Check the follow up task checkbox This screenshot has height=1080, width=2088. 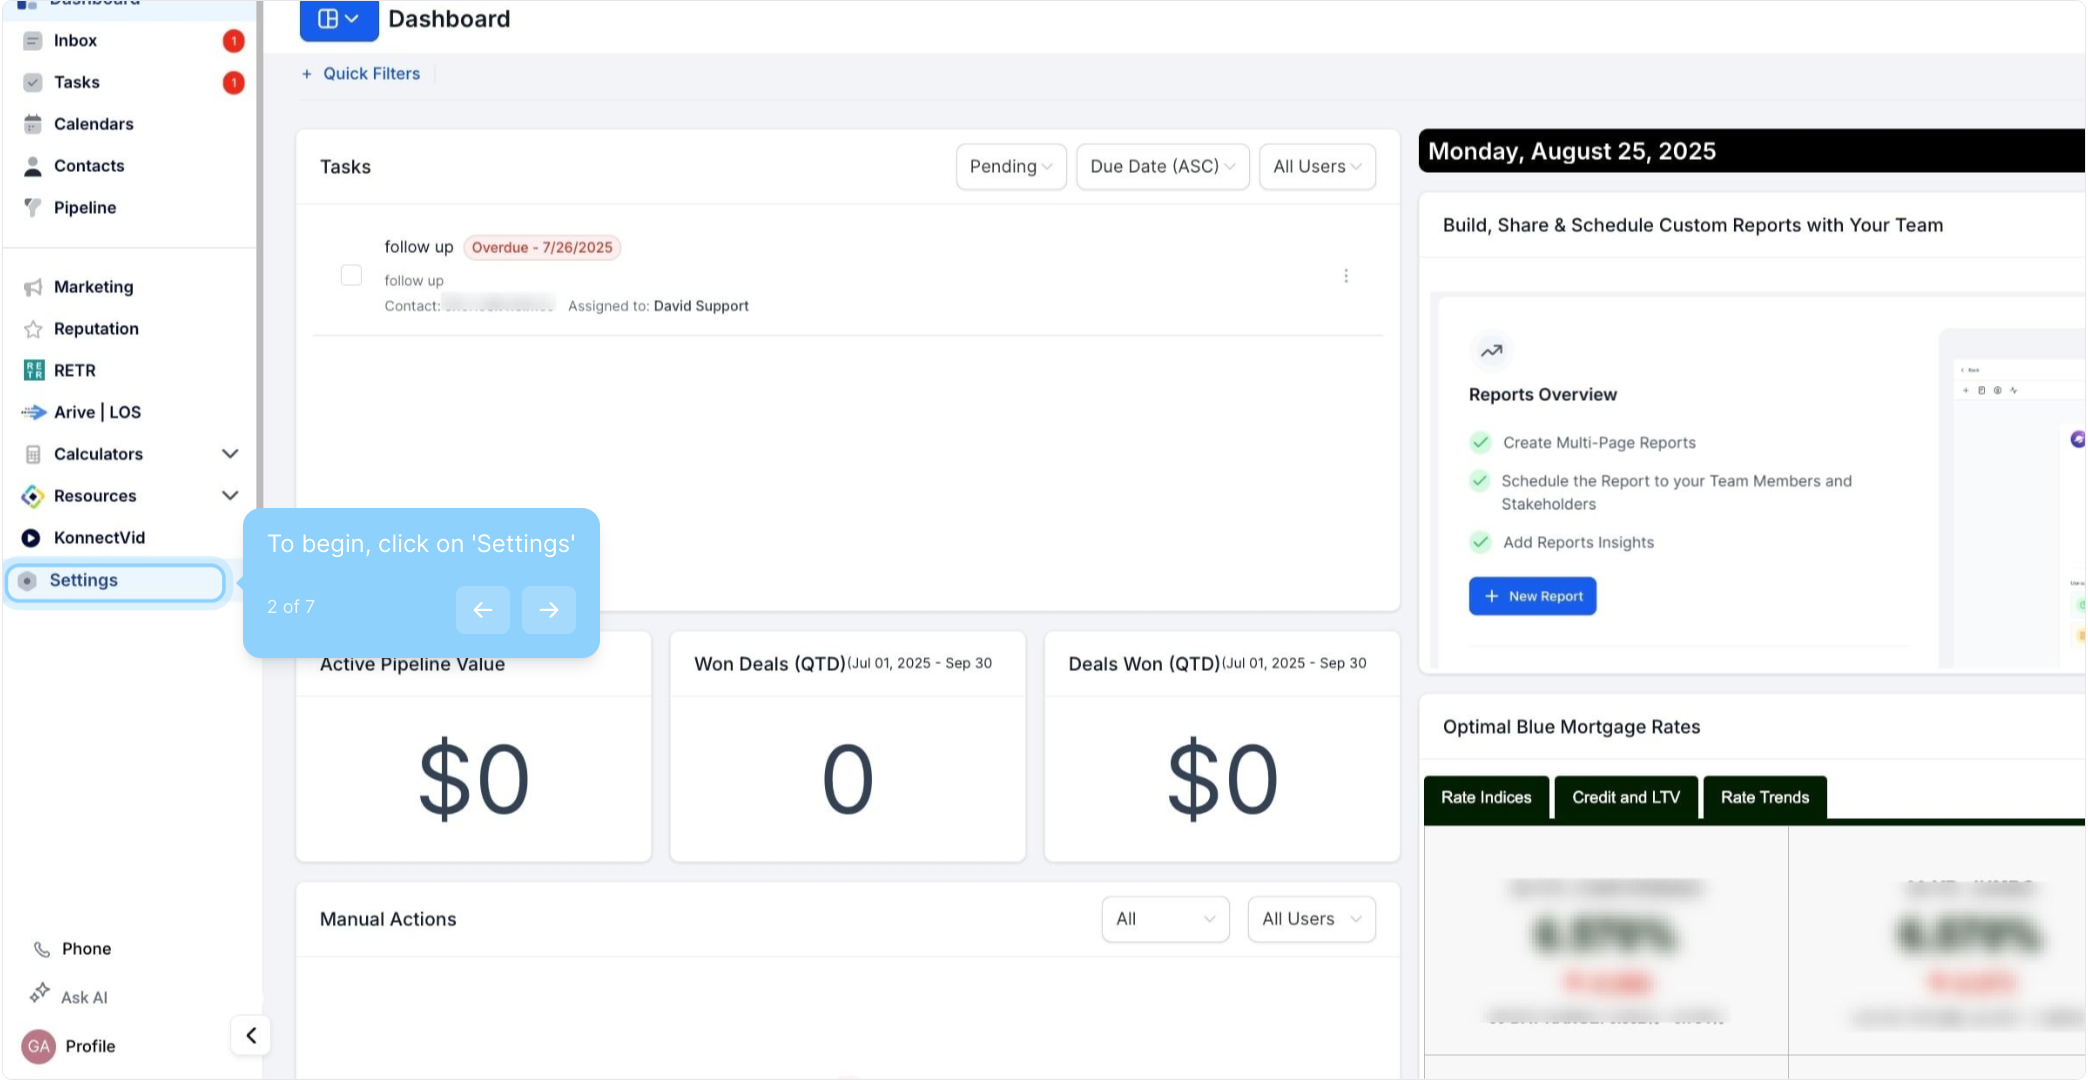(351, 275)
